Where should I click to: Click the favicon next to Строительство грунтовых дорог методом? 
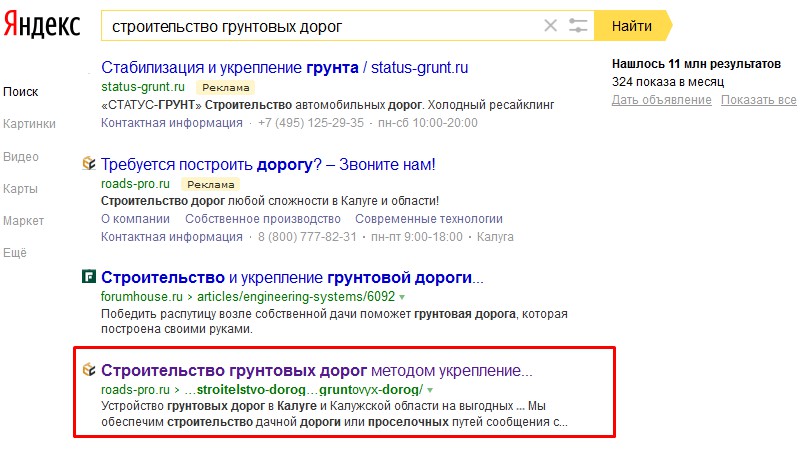pyautogui.click(x=89, y=369)
